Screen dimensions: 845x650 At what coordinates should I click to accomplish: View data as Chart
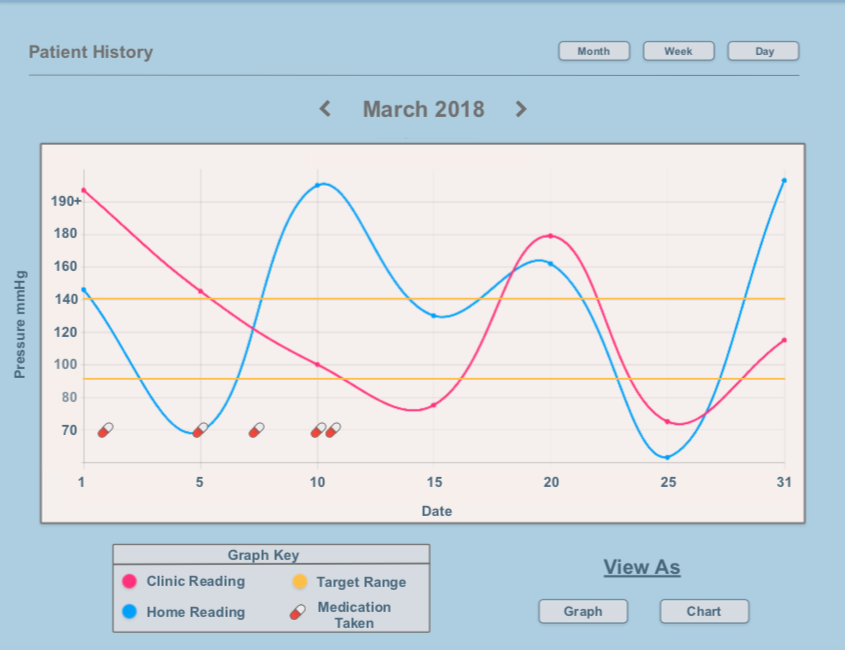(704, 611)
